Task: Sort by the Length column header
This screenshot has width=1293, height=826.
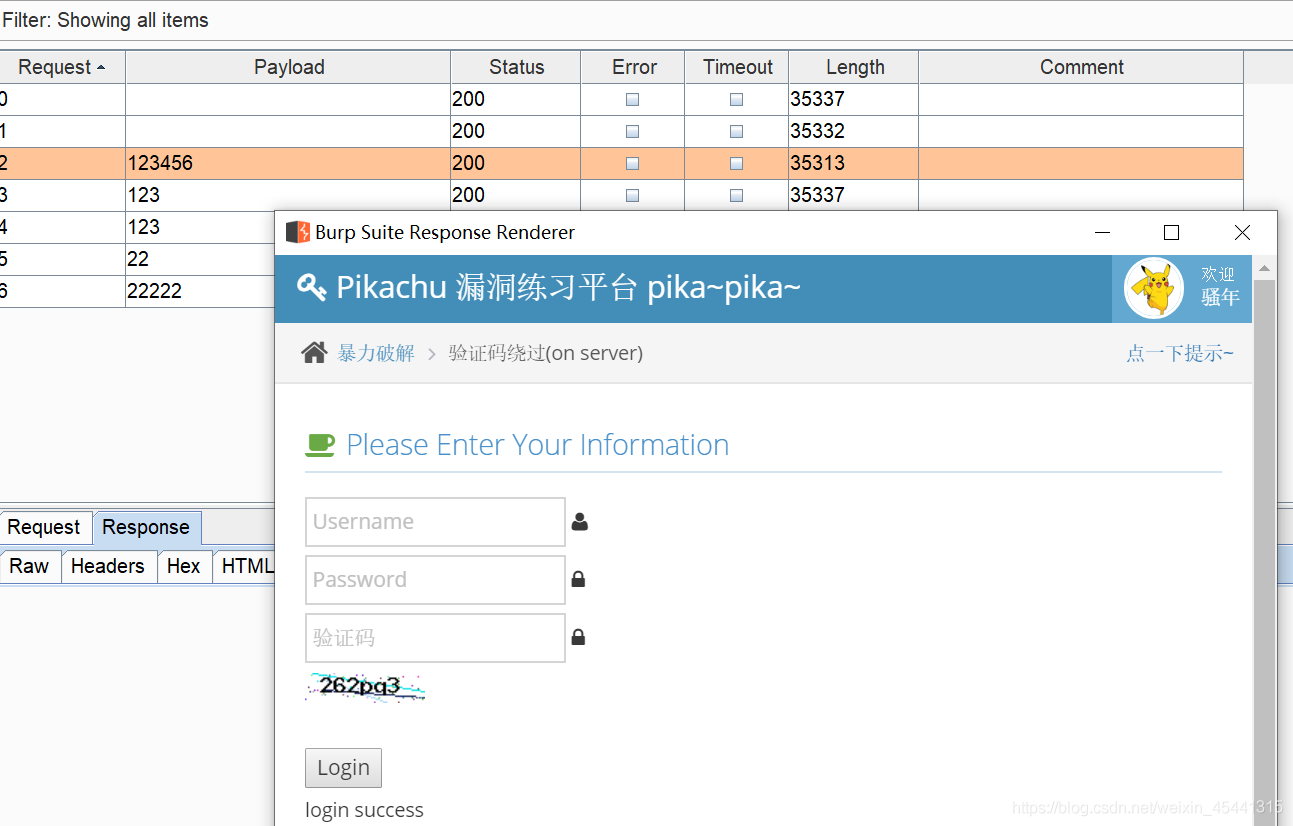Action: pyautogui.click(x=854, y=67)
